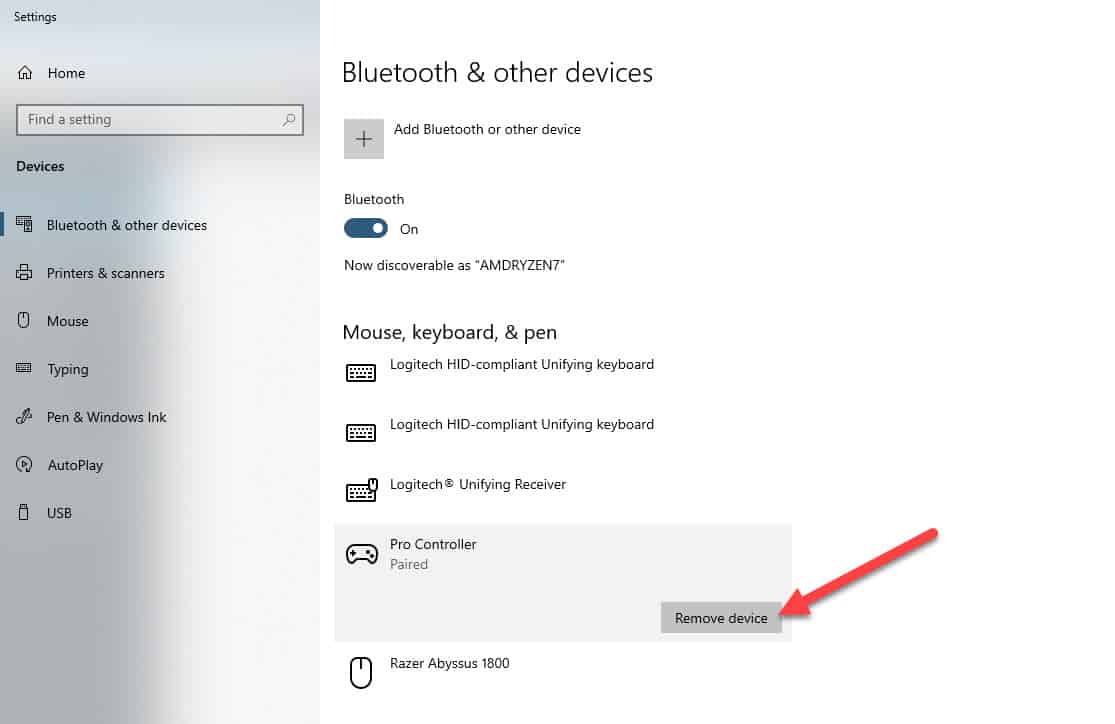Click the Bluetooth & other devices sidebar icon
Image resolution: width=1115 pixels, height=724 pixels.
tap(24, 224)
